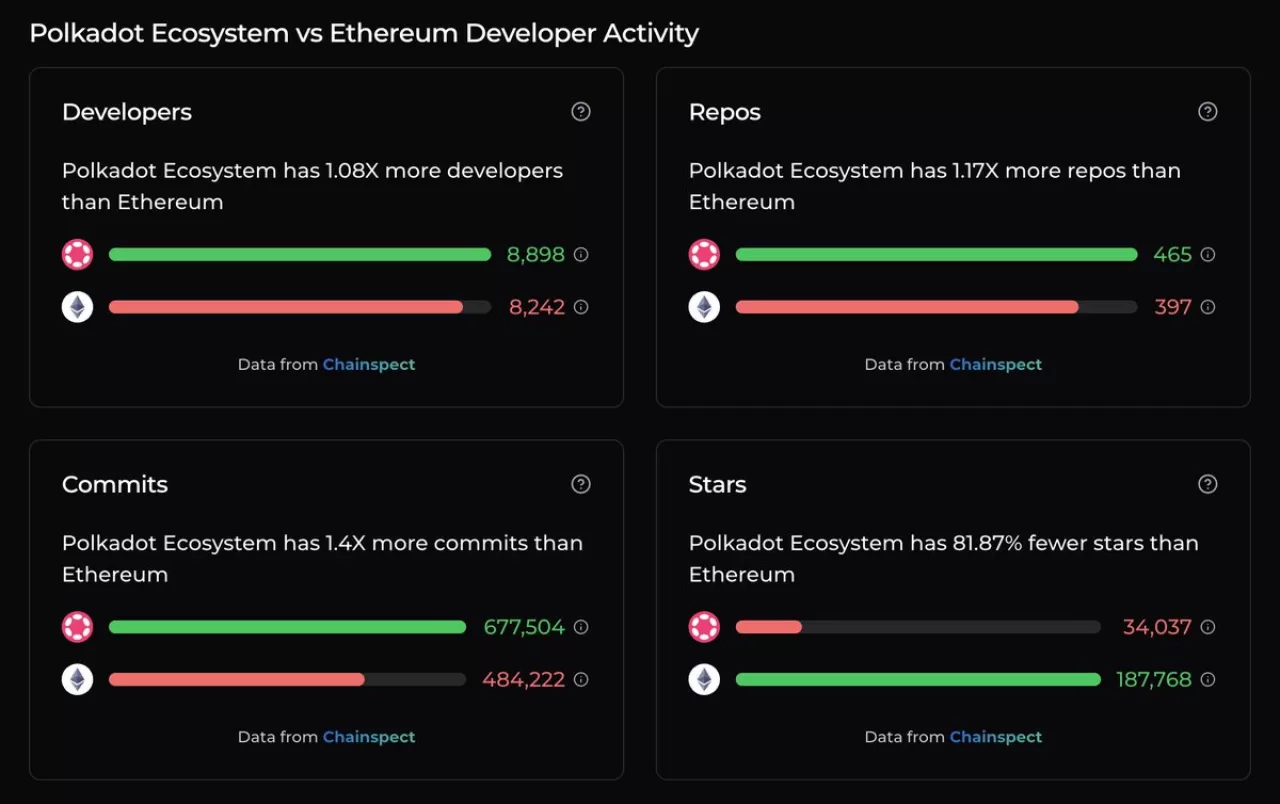Click the help icon in Stars card
This screenshot has height=804, width=1280.
coord(1207,484)
